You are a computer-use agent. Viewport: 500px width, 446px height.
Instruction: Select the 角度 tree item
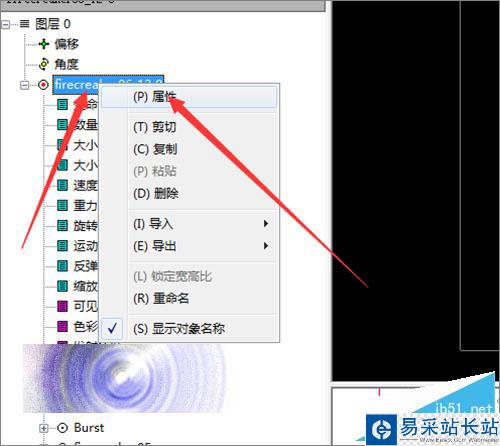(67, 64)
